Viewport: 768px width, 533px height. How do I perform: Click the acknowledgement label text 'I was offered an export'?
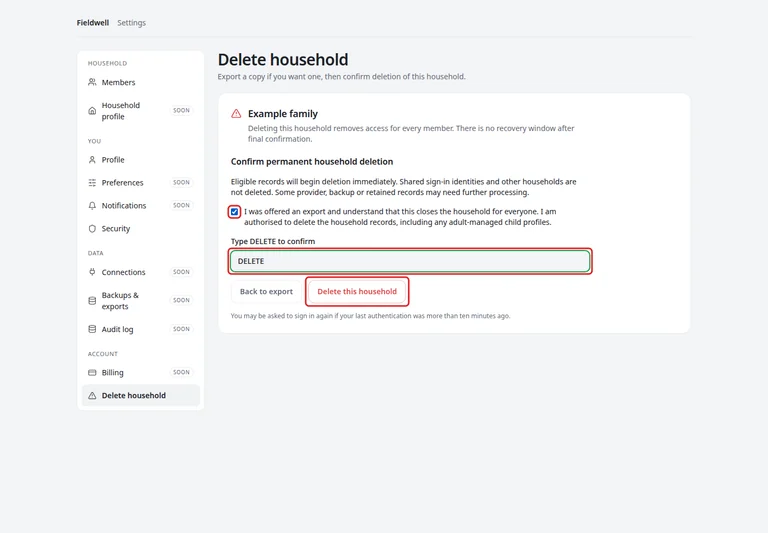point(284,212)
